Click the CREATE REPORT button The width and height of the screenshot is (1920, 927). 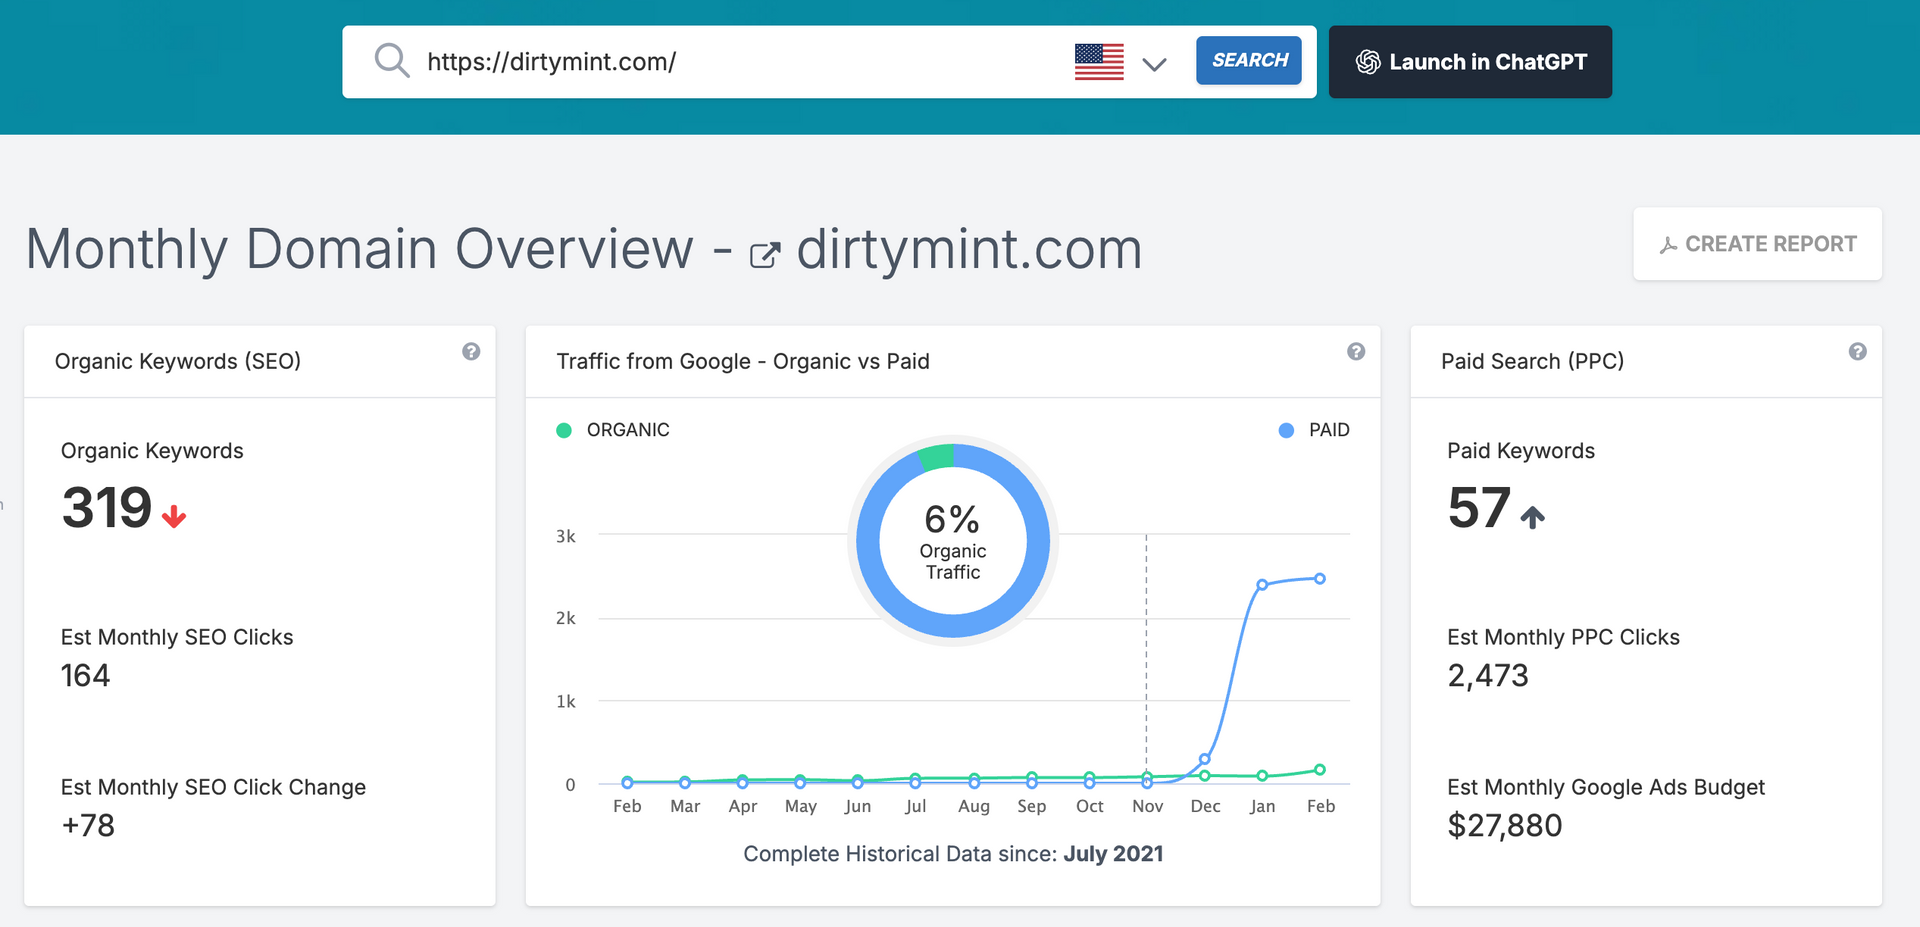(x=1757, y=244)
